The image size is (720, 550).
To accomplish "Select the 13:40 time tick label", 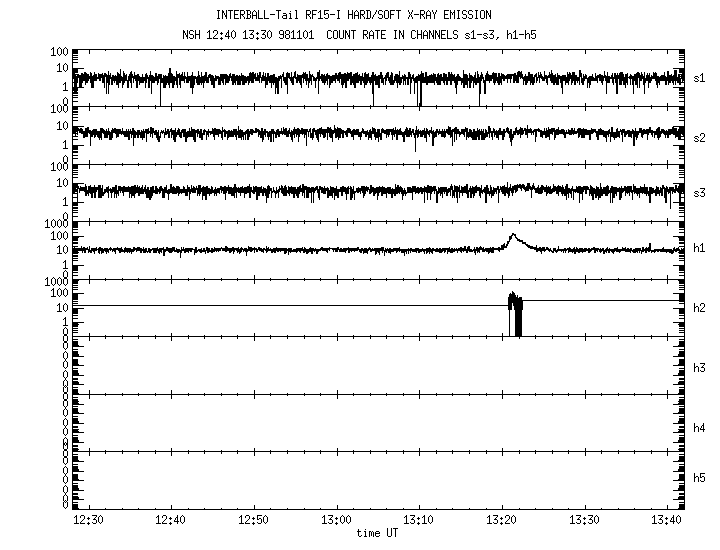I will click(x=665, y=520).
